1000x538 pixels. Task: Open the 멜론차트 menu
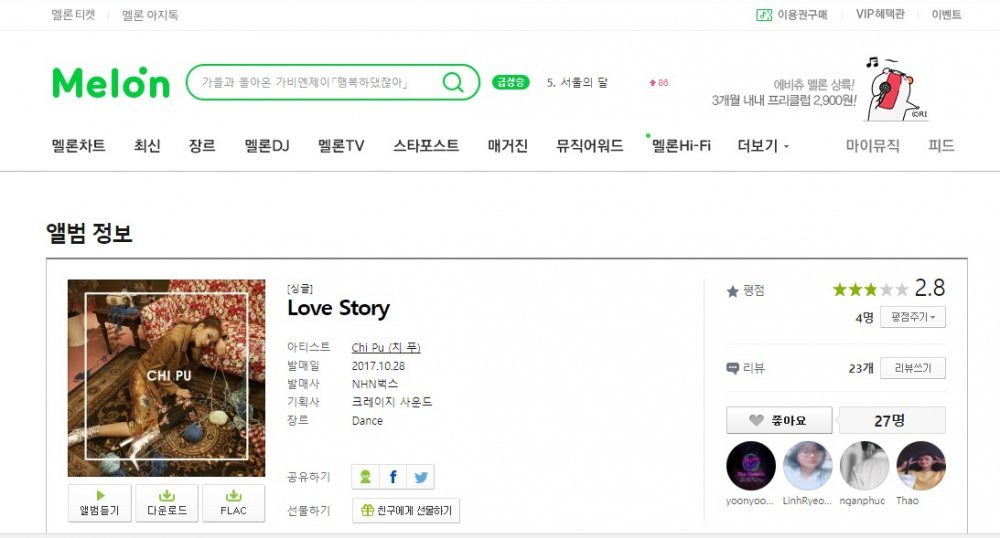(78, 146)
